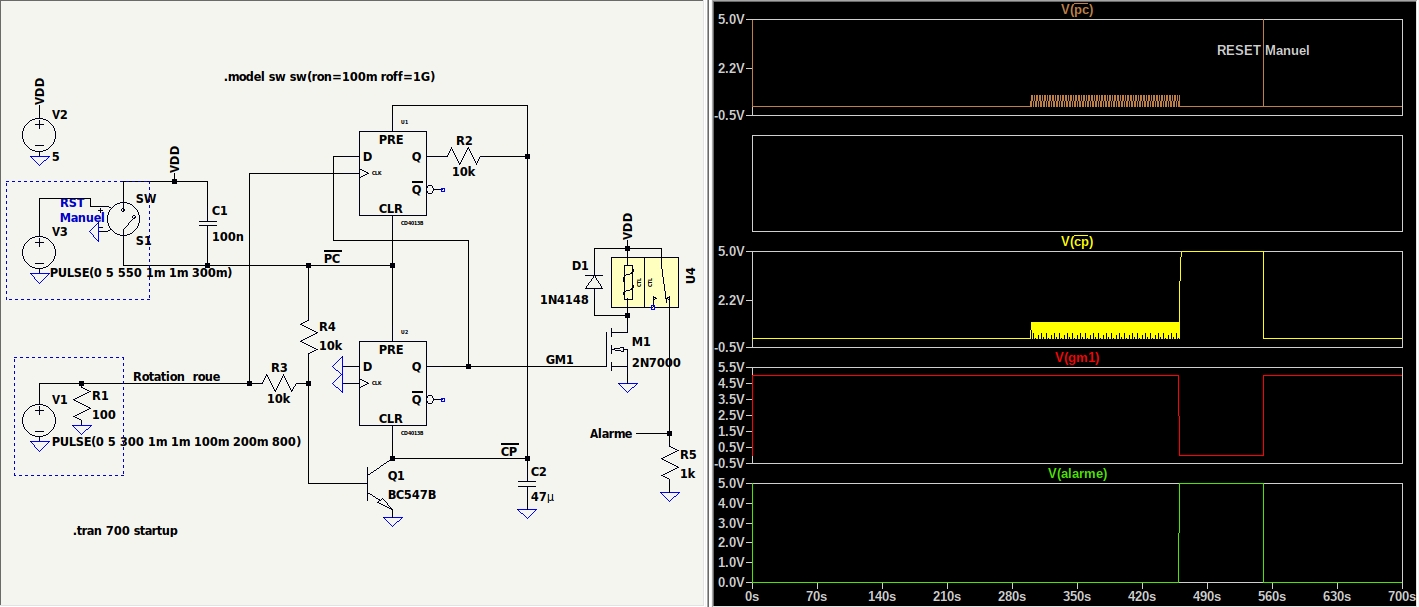
Task: Click the ground symbol under capacitor C2
Action: point(527,514)
